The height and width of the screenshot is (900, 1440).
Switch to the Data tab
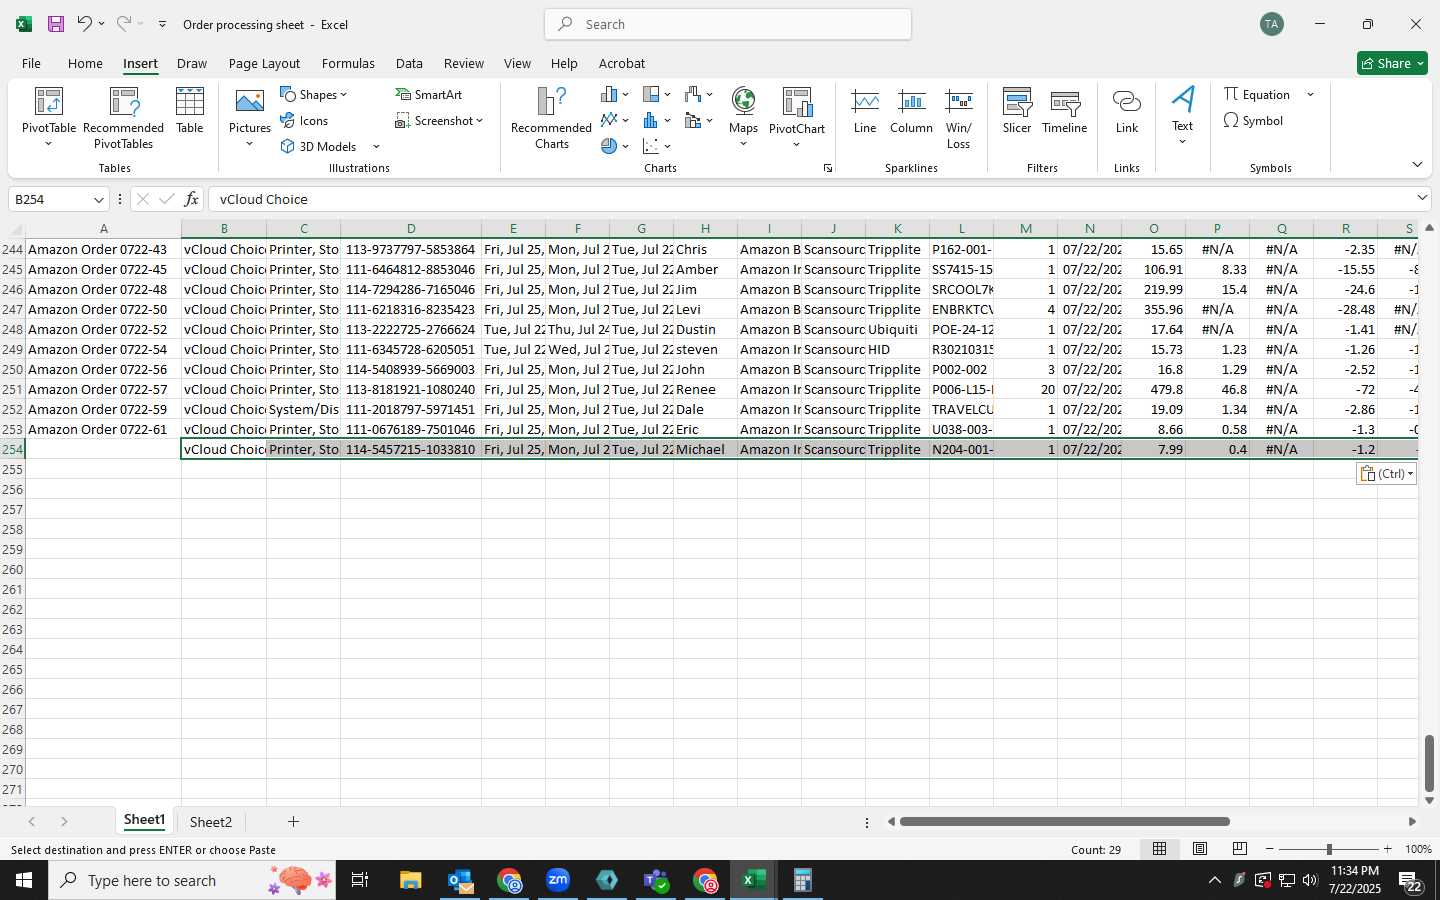tap(409, 63)
